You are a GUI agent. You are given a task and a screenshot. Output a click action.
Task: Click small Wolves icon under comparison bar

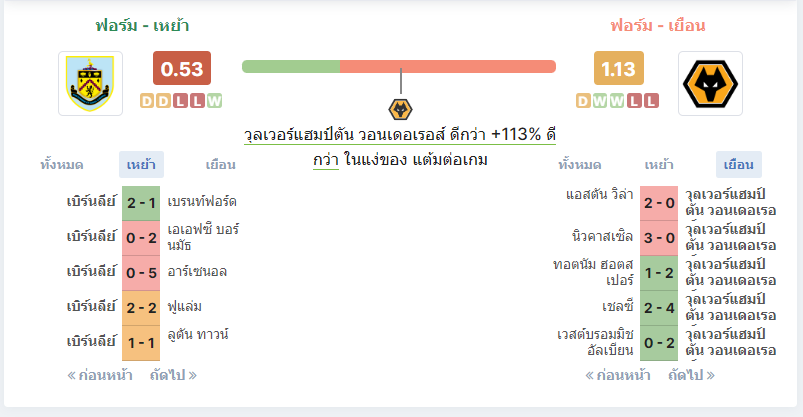[400, 110]
